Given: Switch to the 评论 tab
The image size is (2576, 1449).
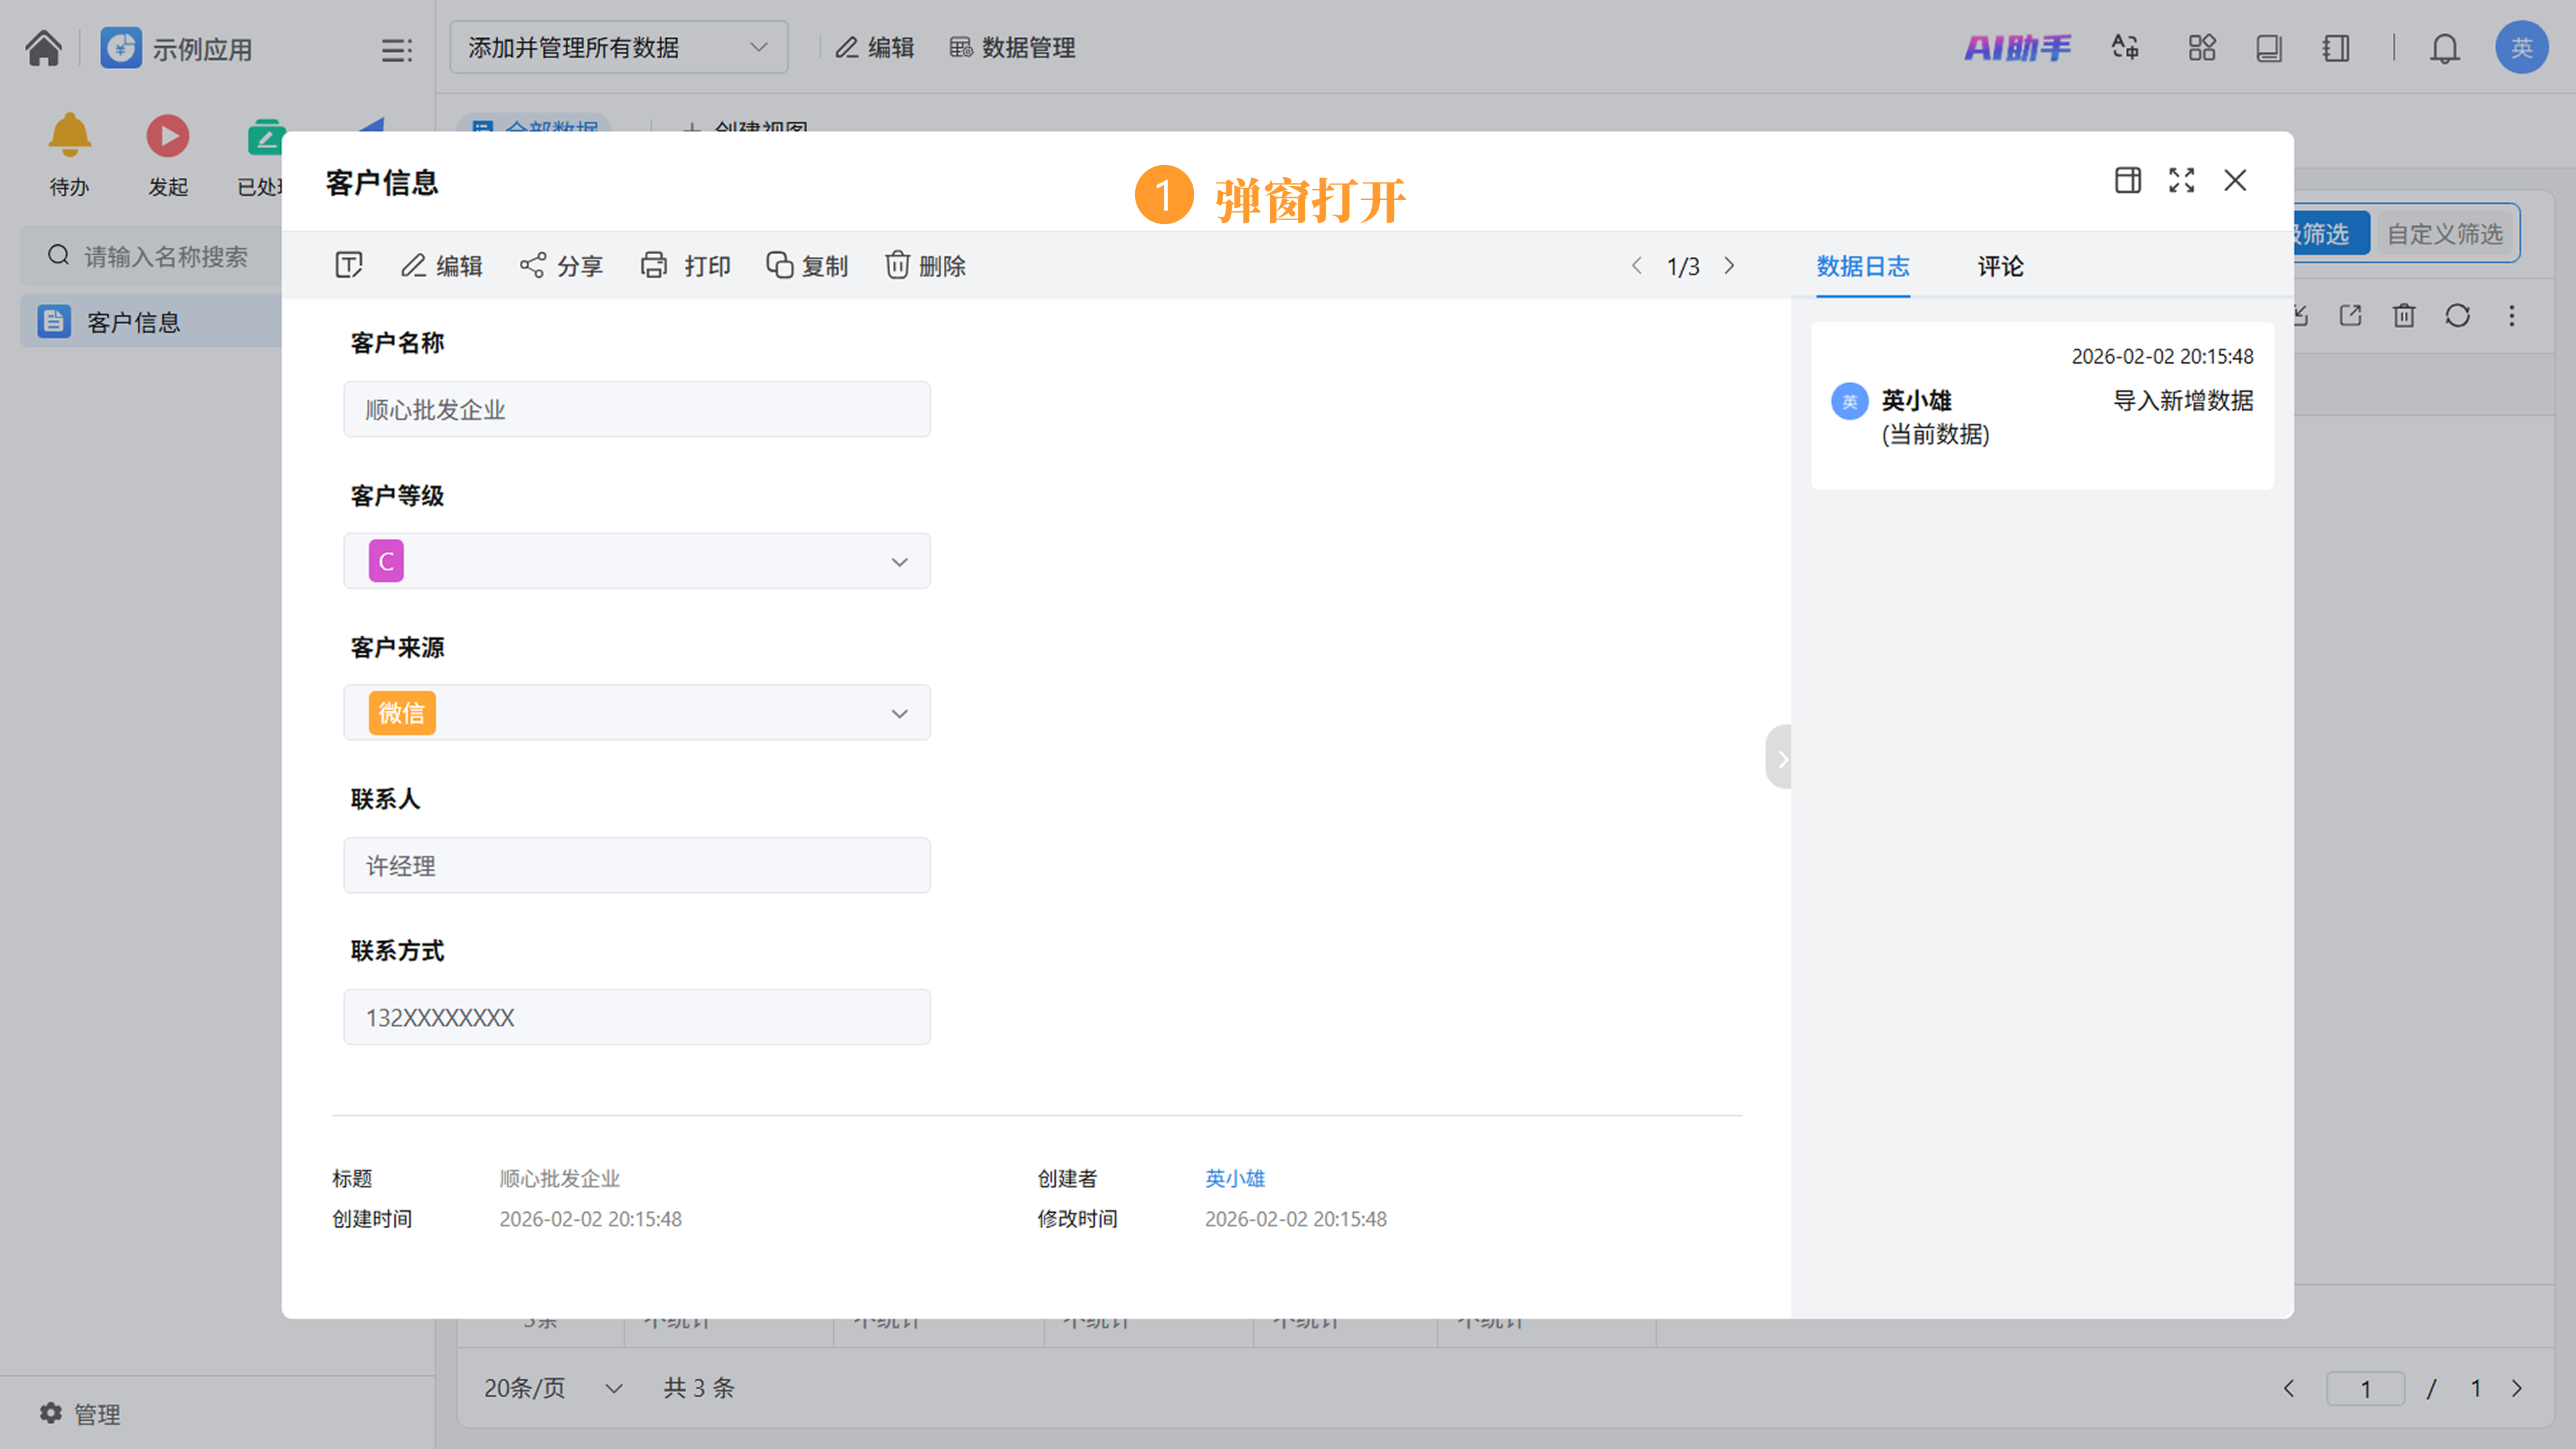Looking at the screenshot, I should tap(2000, 266).
